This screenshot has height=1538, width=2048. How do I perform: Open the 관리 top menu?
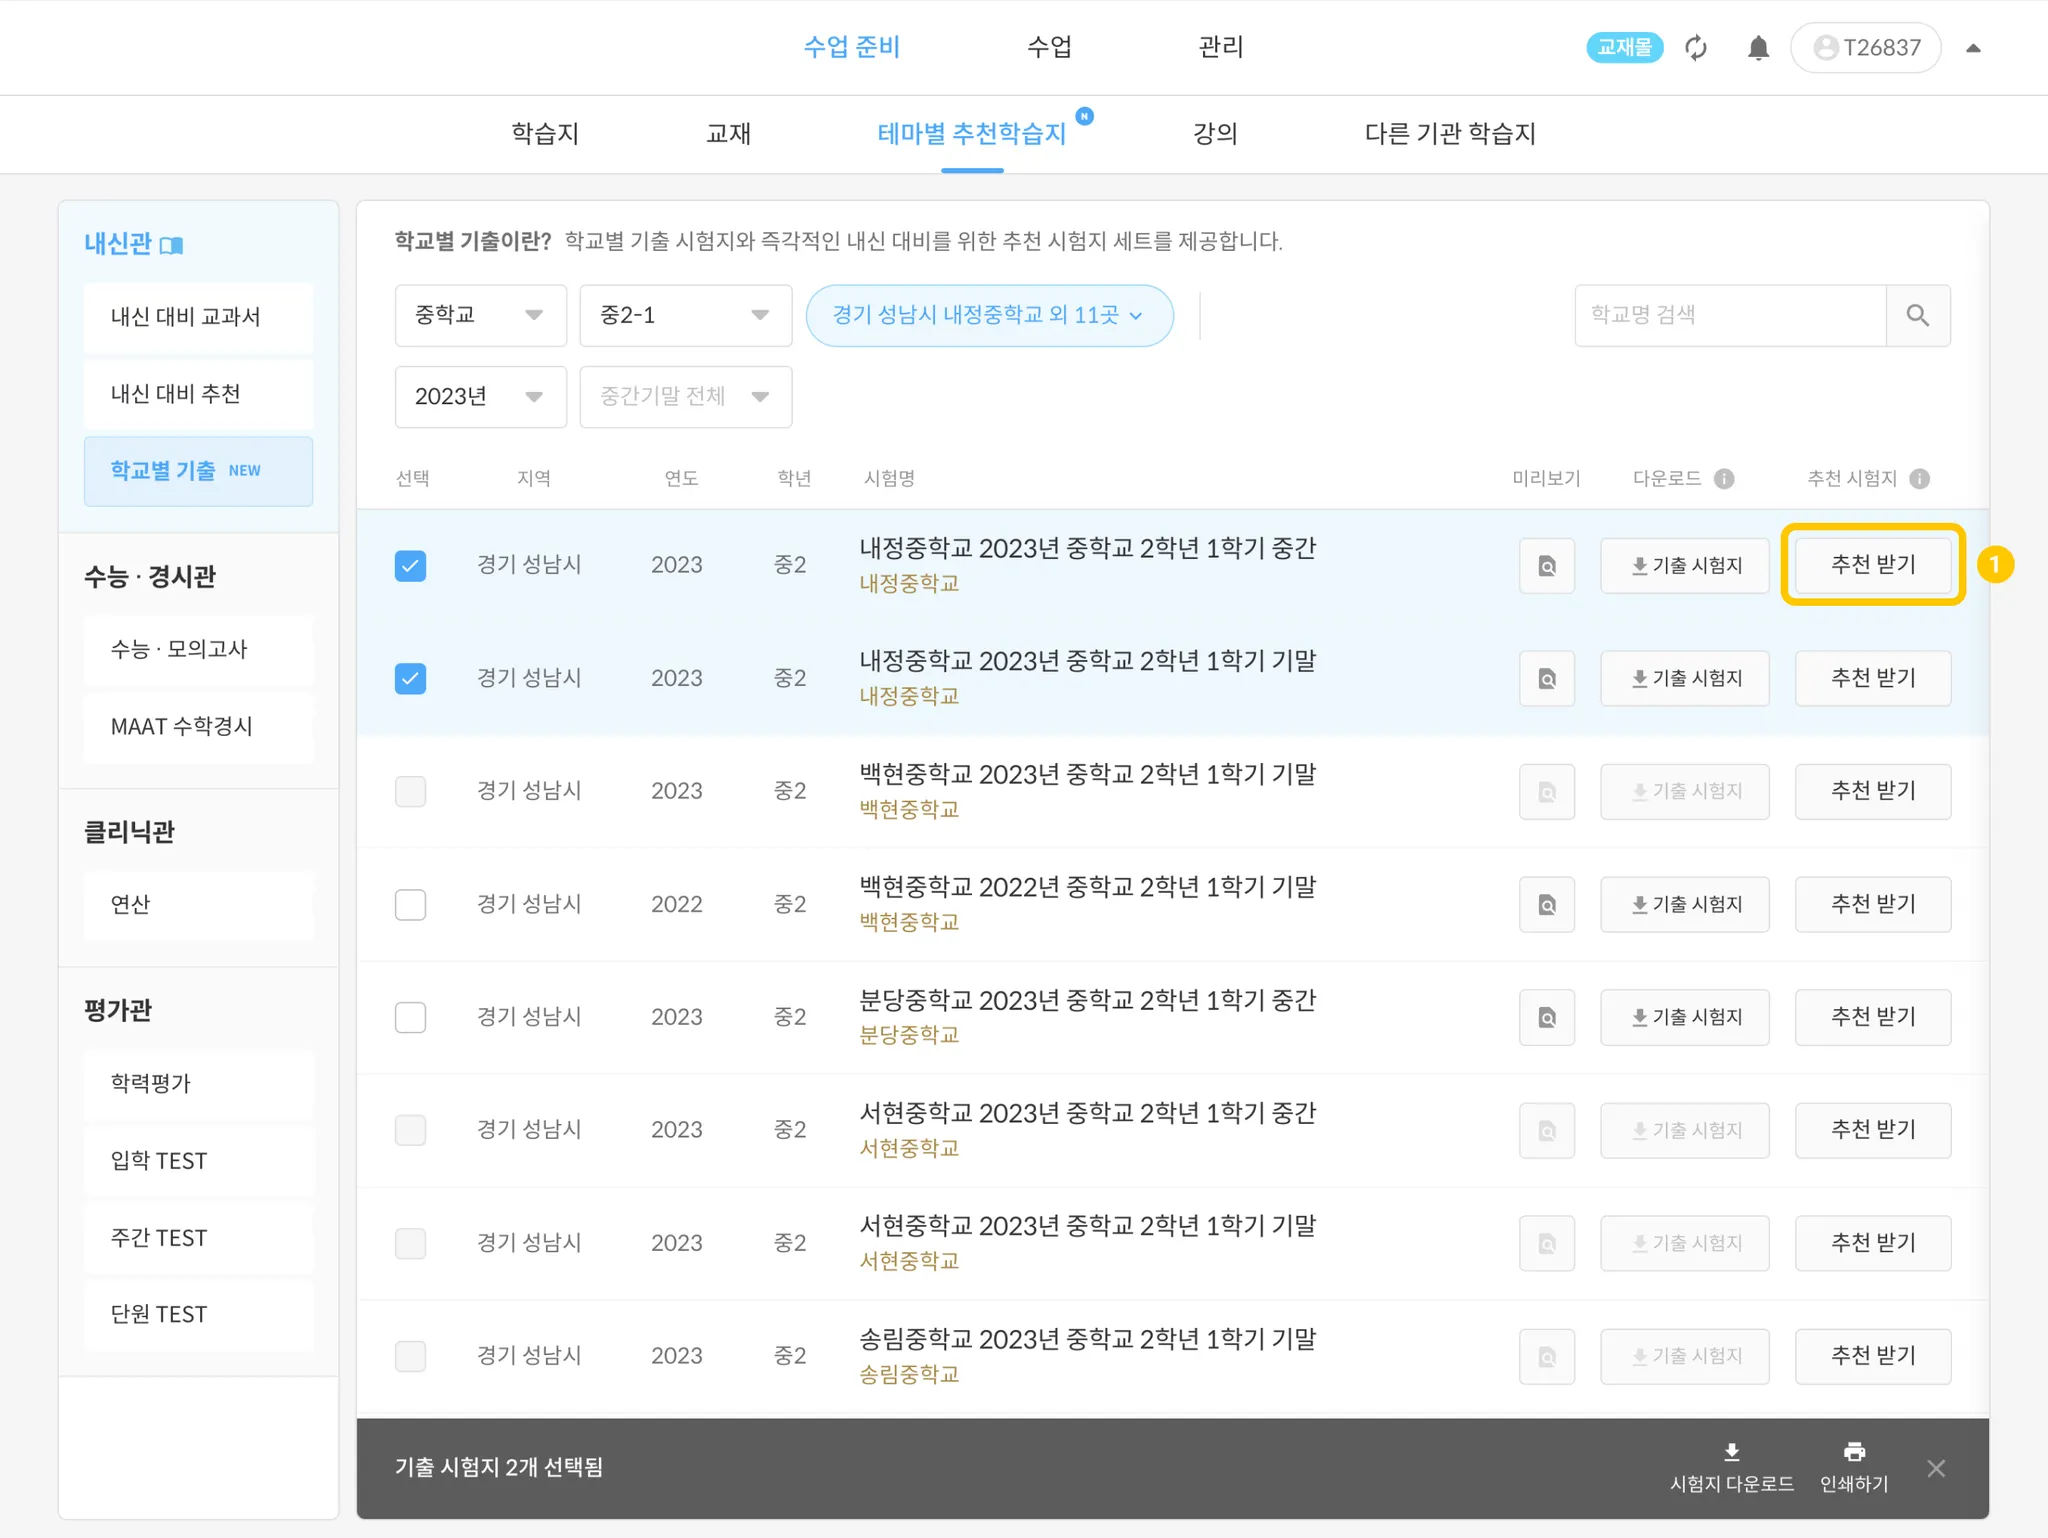point(1220,47)
